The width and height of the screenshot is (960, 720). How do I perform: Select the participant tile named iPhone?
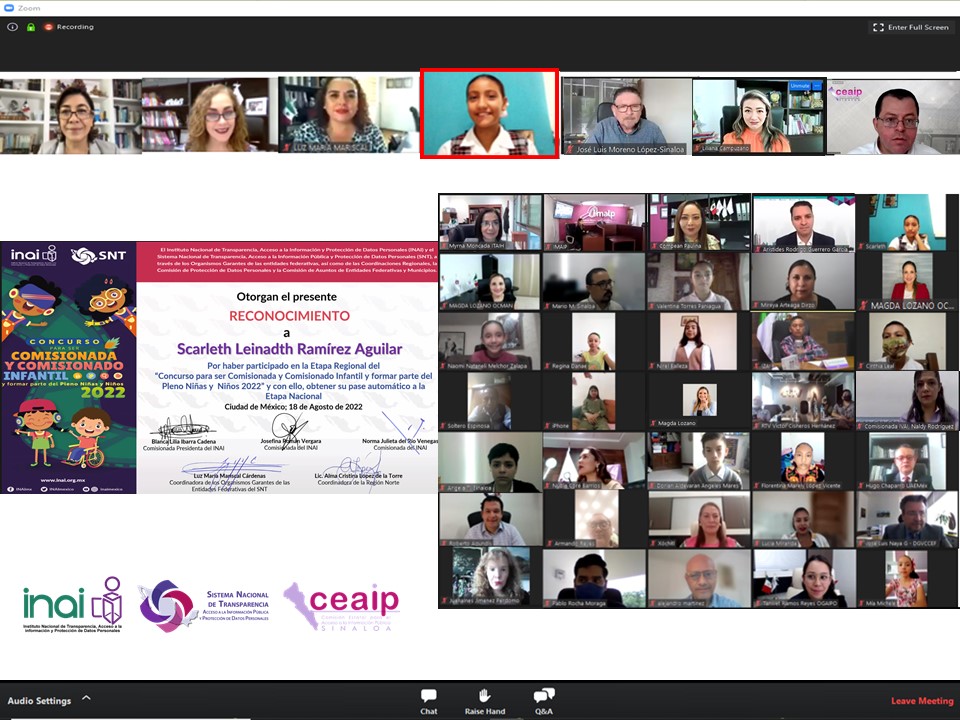tap(594, 401)
